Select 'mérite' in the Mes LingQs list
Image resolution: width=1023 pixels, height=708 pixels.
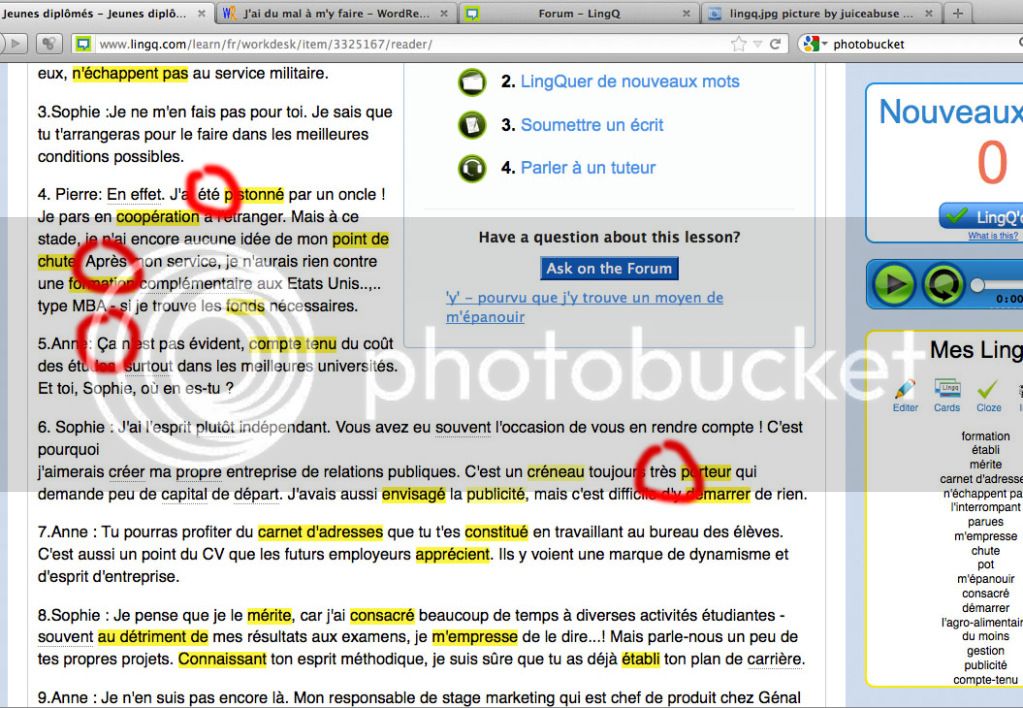coord(985,465)
